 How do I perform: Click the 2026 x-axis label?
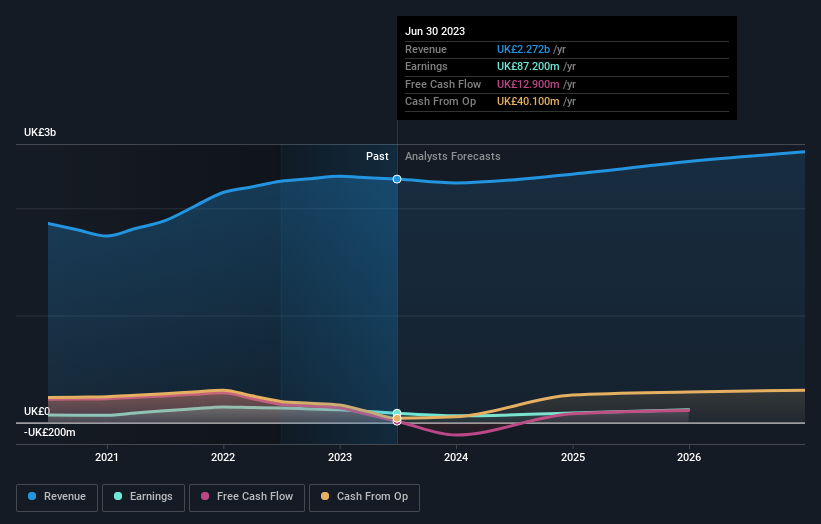pyautogui.click(x=689, y=457)
